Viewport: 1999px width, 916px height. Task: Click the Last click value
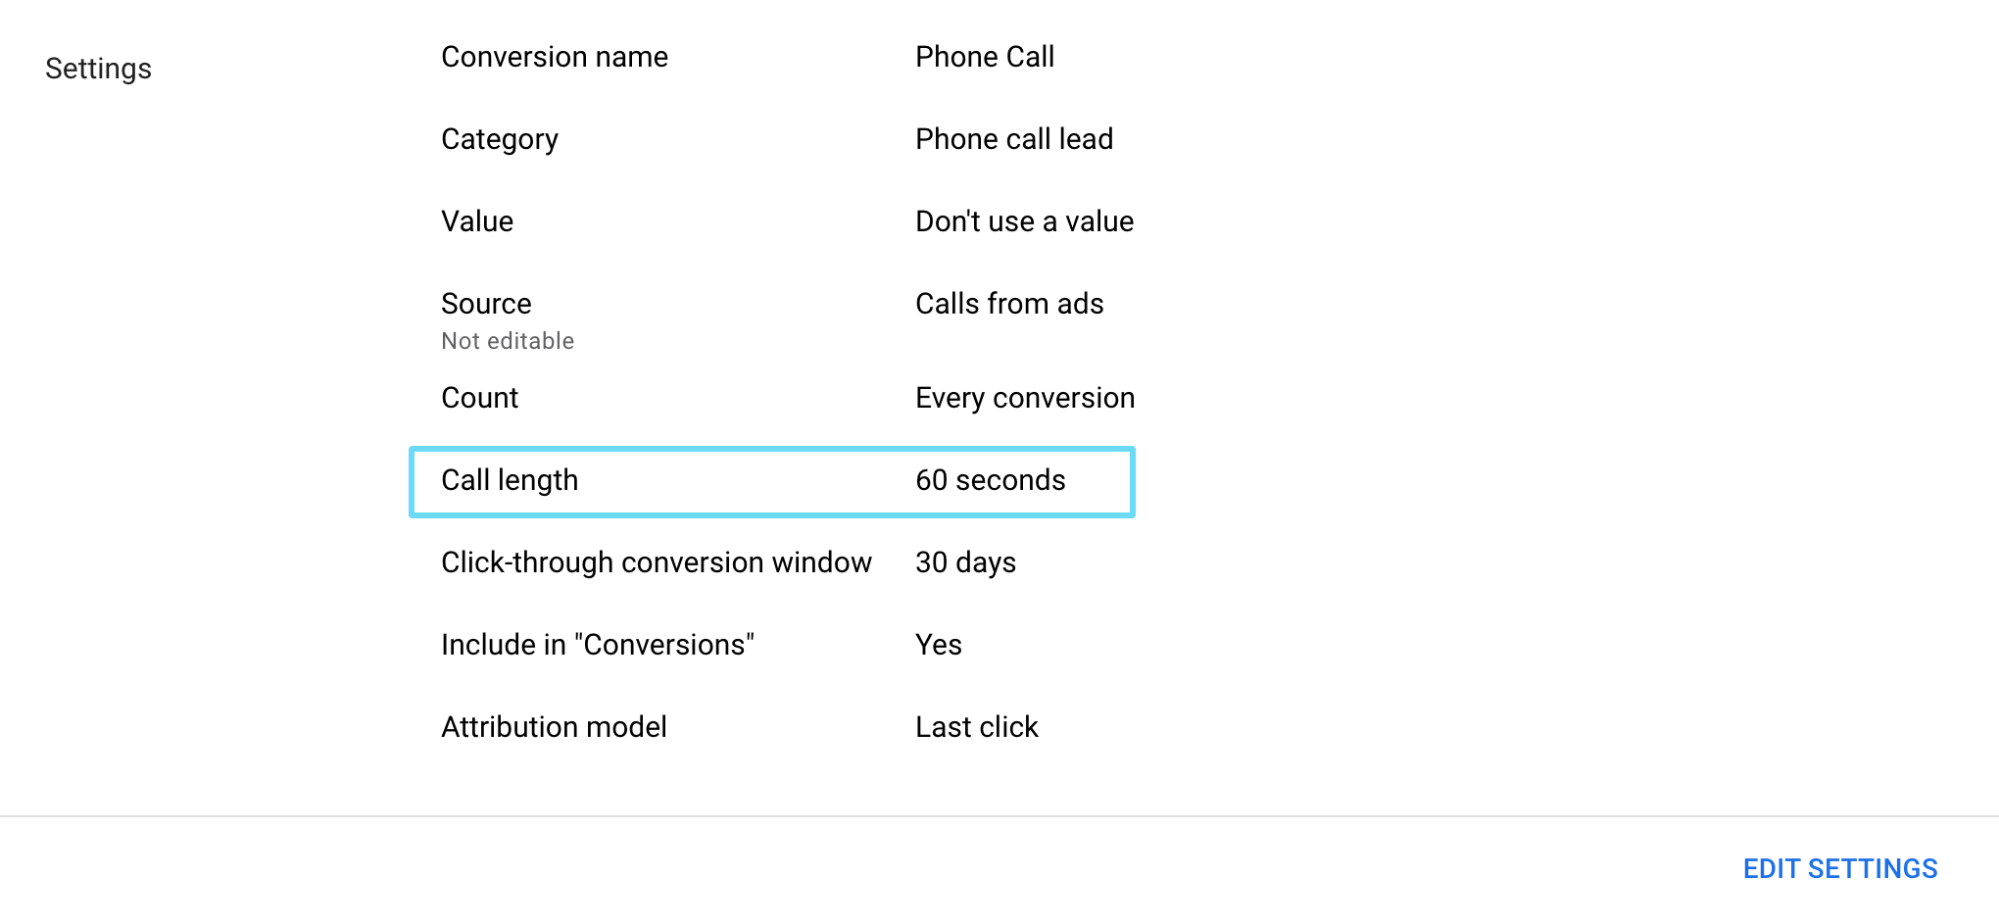977,727
